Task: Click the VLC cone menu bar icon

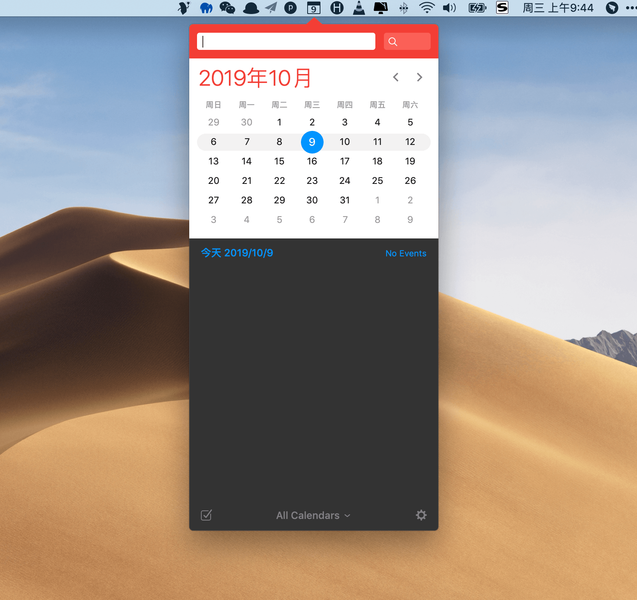Action: pos(359,8)
